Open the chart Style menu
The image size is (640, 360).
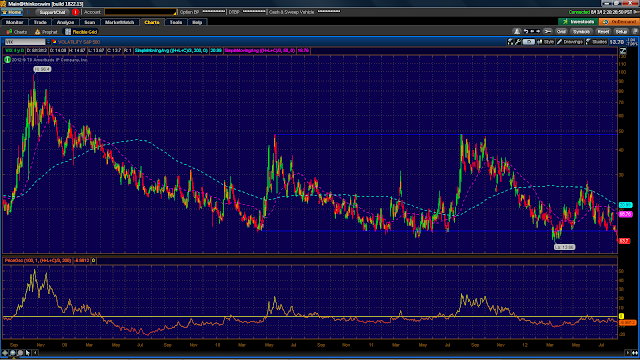[546, 42]
